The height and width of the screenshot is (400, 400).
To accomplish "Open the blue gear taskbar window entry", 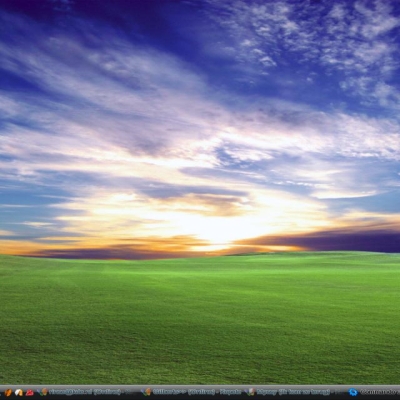I will (x=374, y=392).
